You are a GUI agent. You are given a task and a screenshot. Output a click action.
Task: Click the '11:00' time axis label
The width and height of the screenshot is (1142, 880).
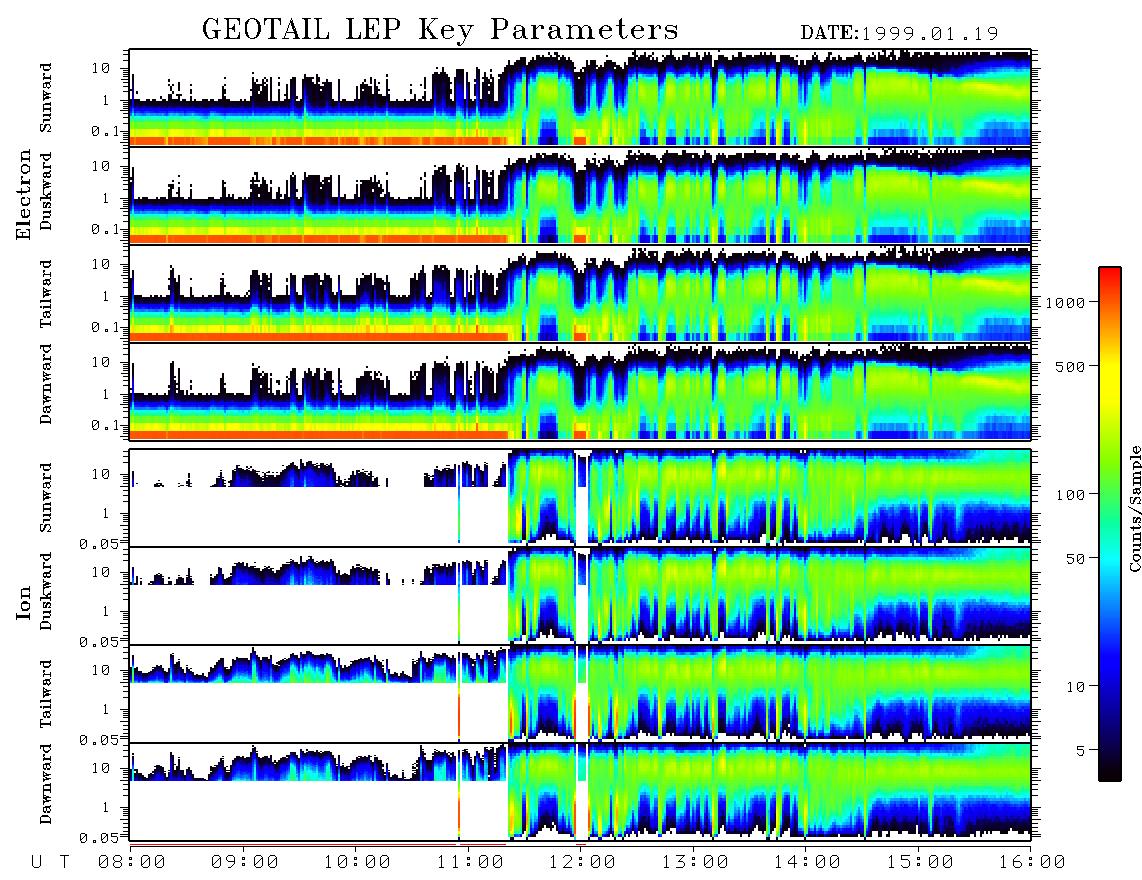(x=470, y=862)
